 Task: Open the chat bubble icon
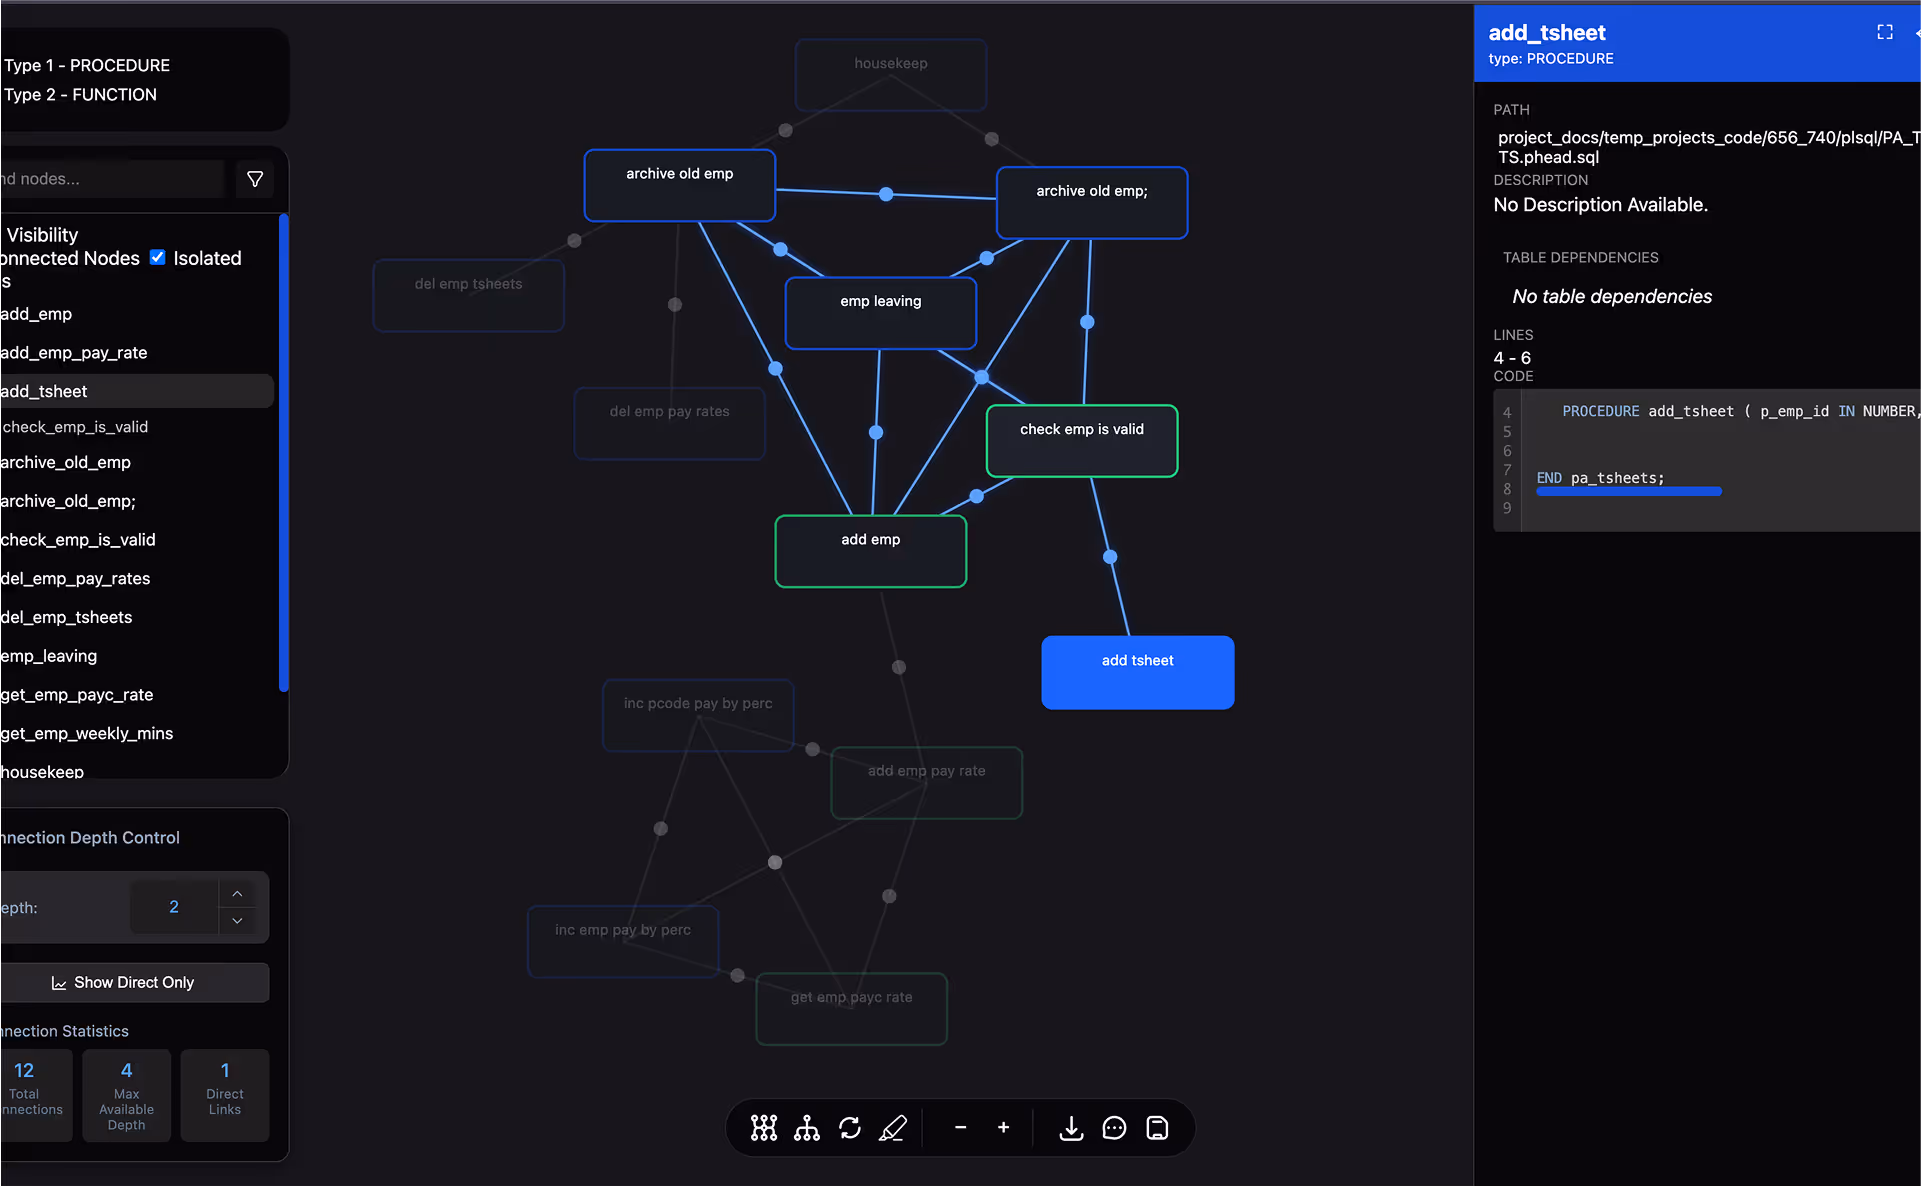1114,1128
